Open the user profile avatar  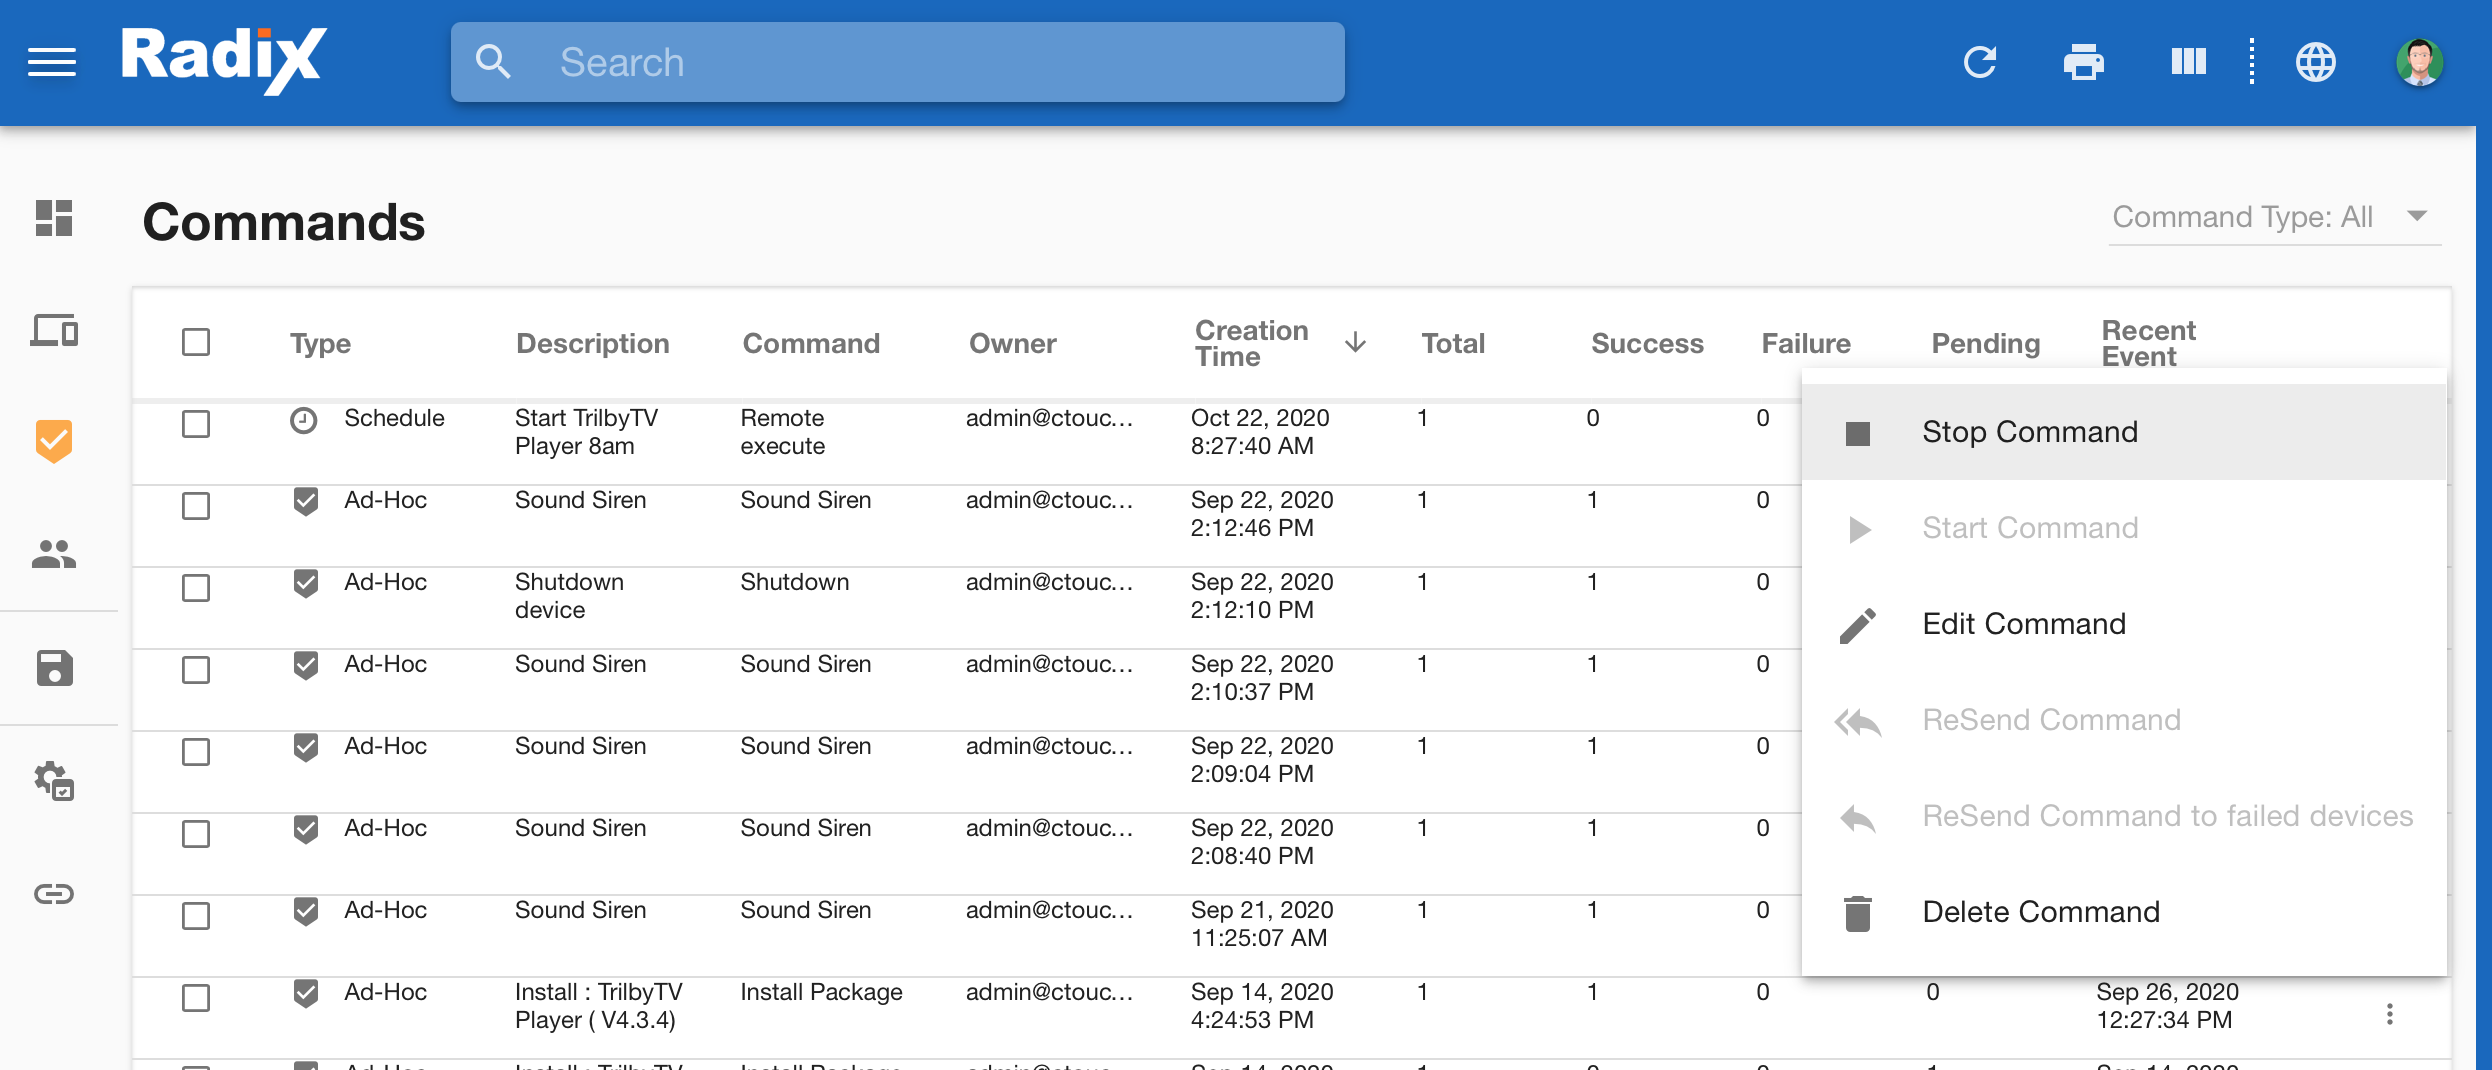pos(2419,62)
